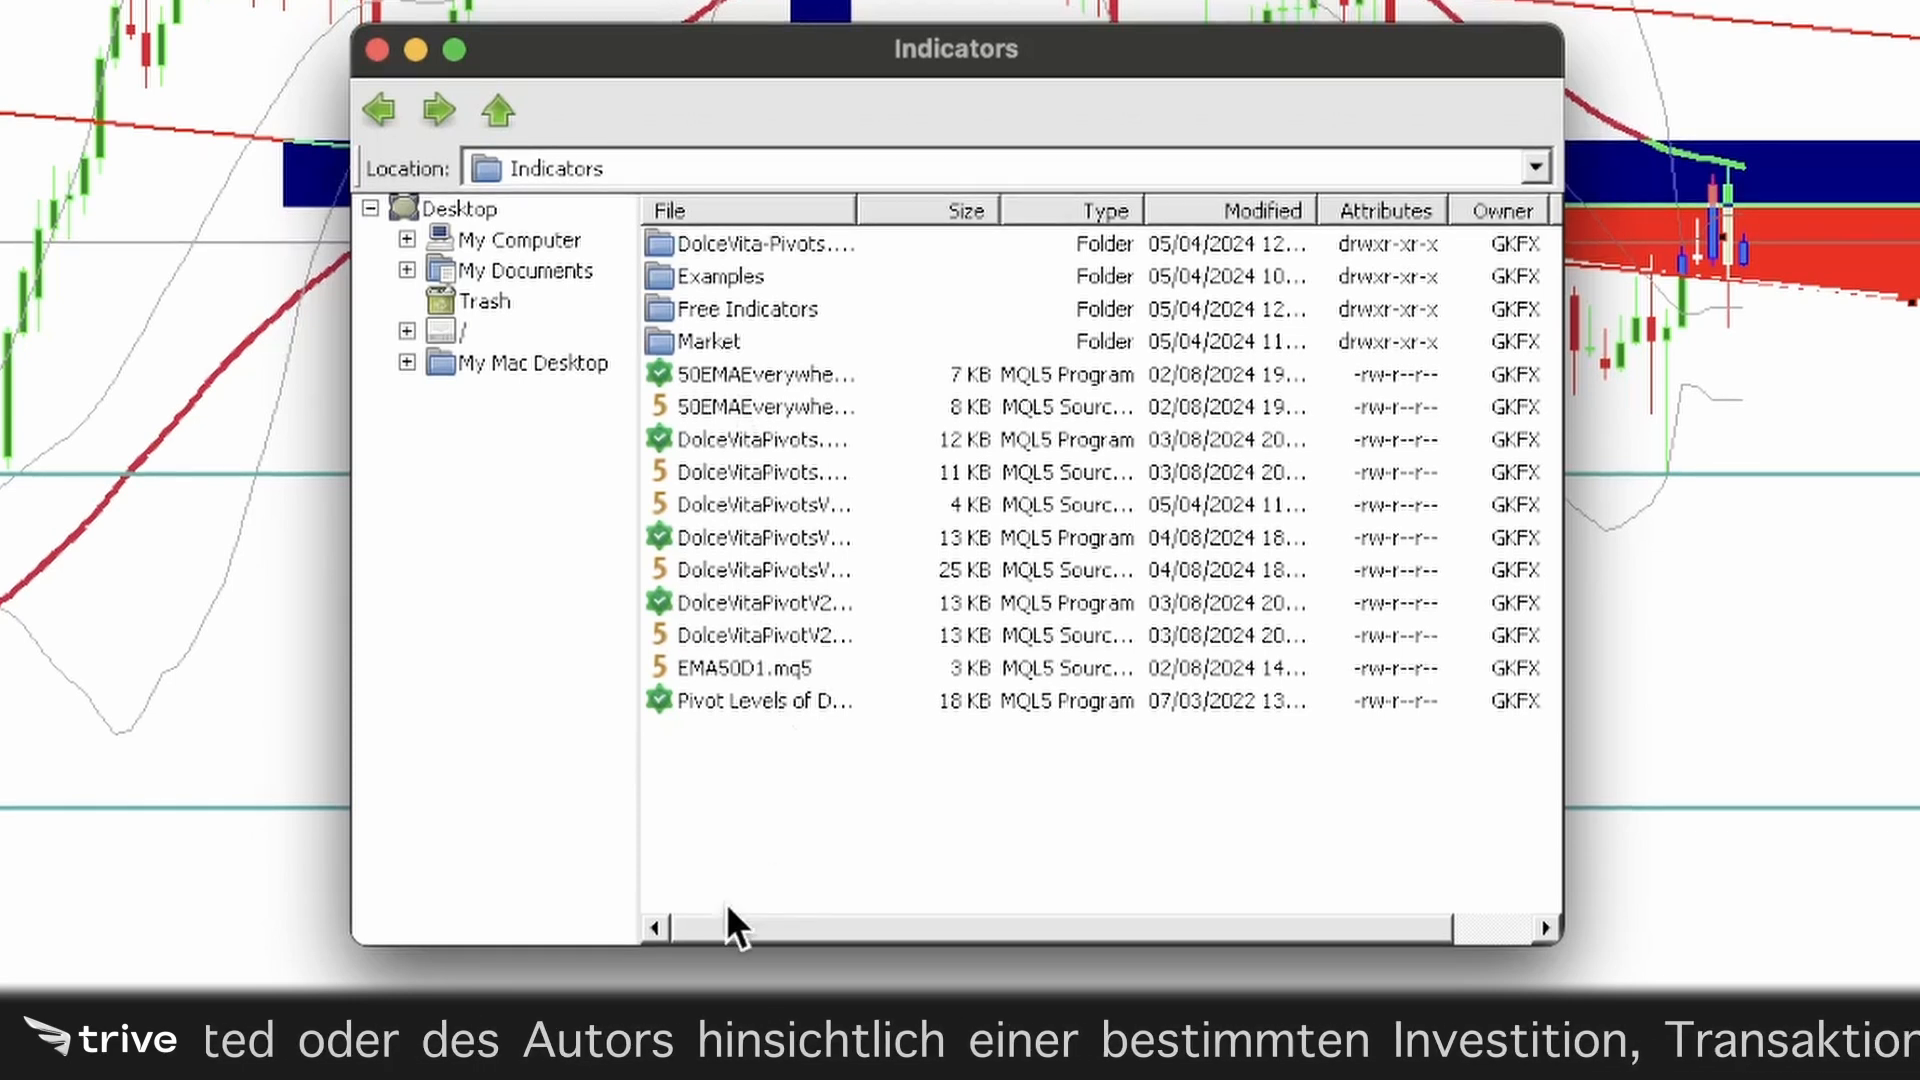Select the Free Indicators folder
The image size is (1920, 1080).
tap(746, 309)
